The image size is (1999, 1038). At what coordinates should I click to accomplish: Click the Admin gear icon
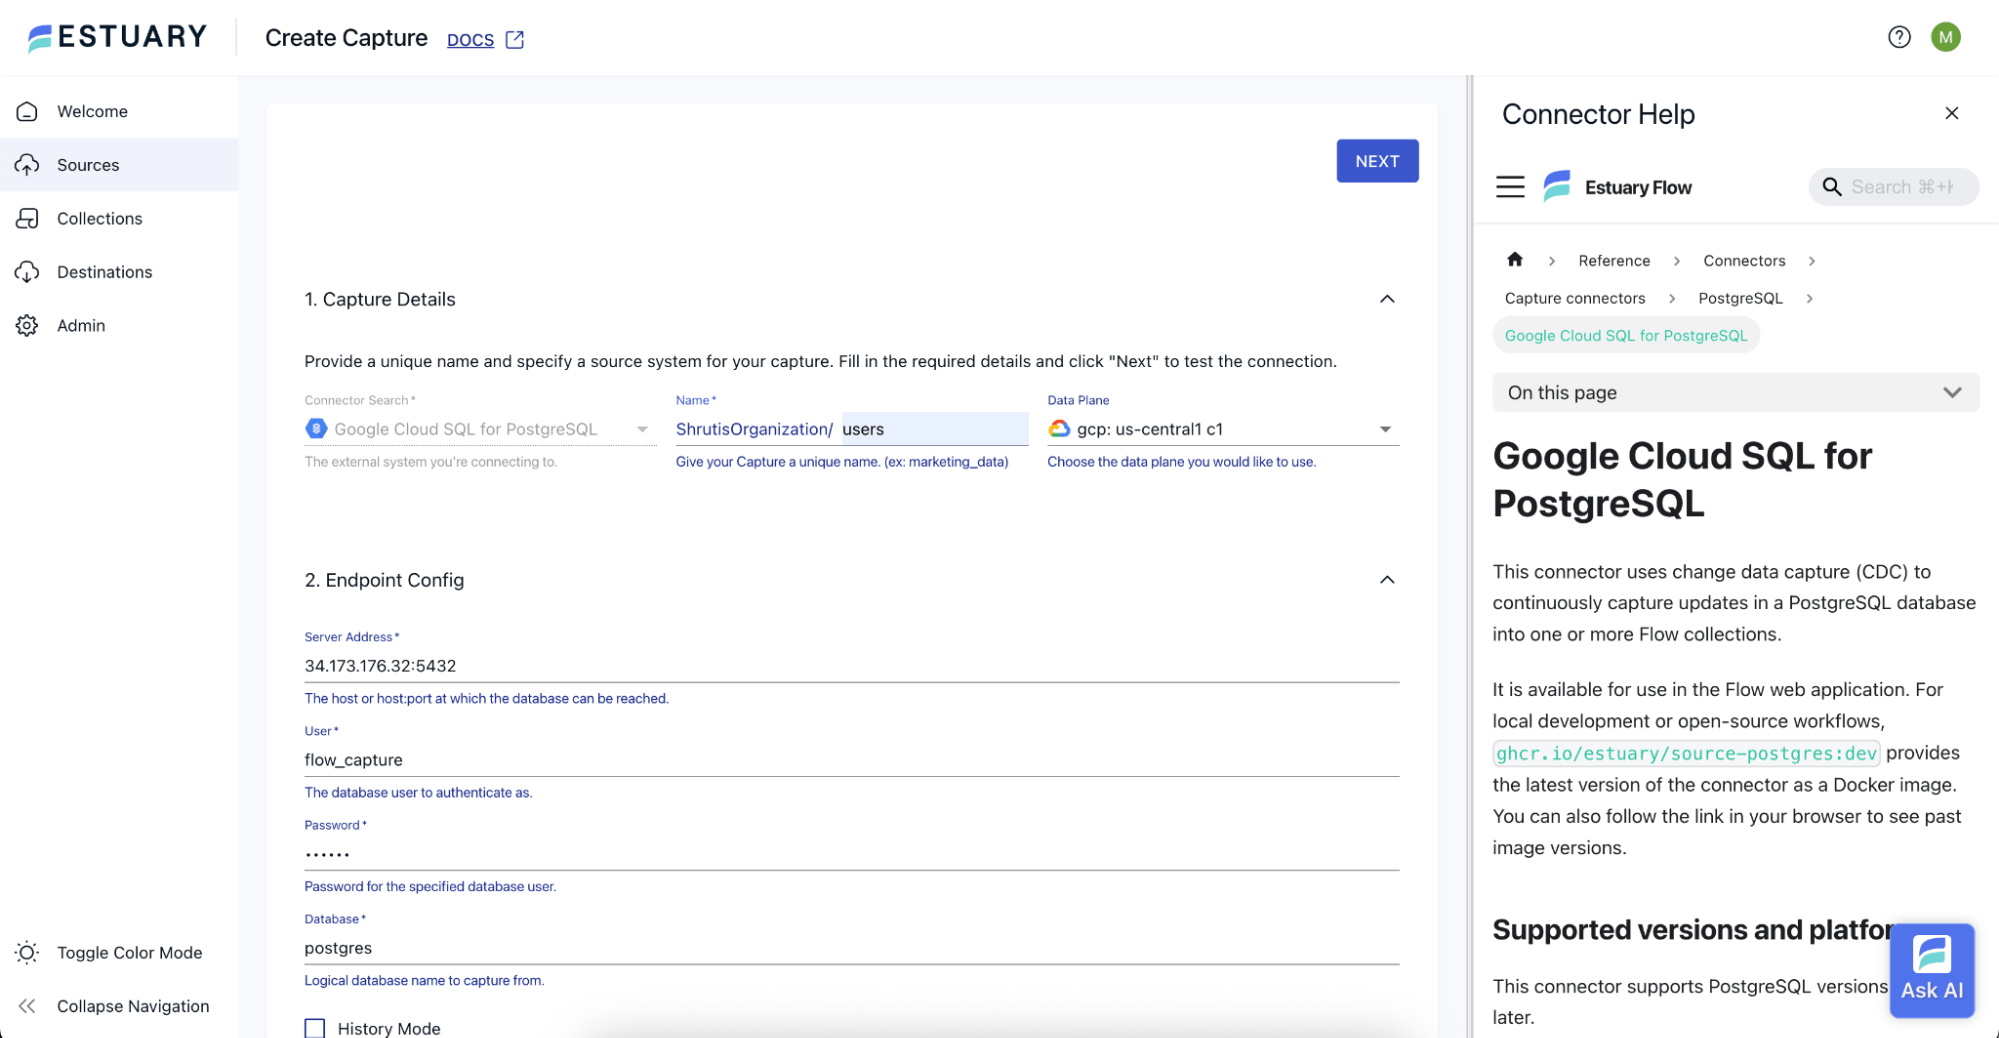click(x=27, y=325)
